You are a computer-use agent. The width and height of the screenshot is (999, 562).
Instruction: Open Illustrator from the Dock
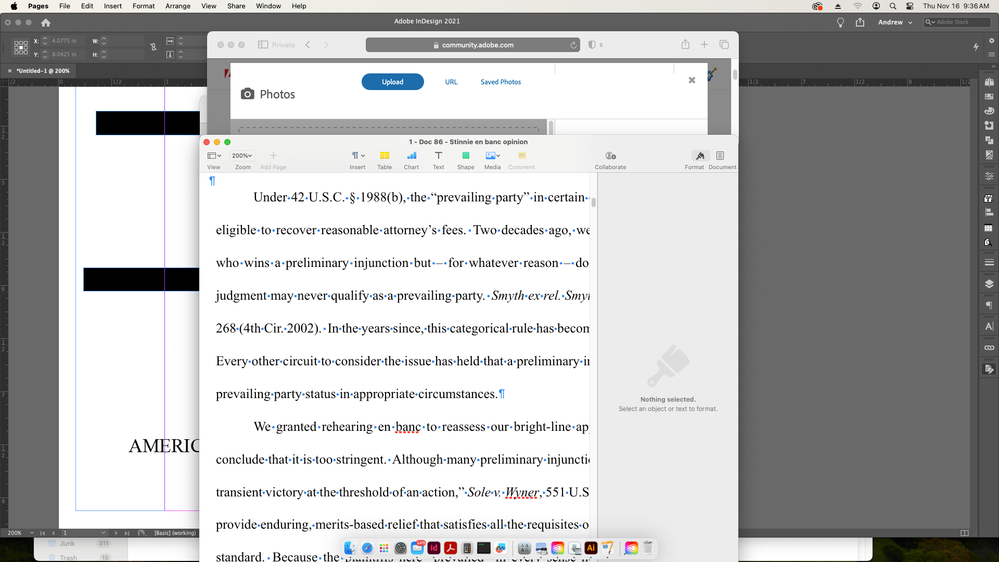click(x=591, y=548)
